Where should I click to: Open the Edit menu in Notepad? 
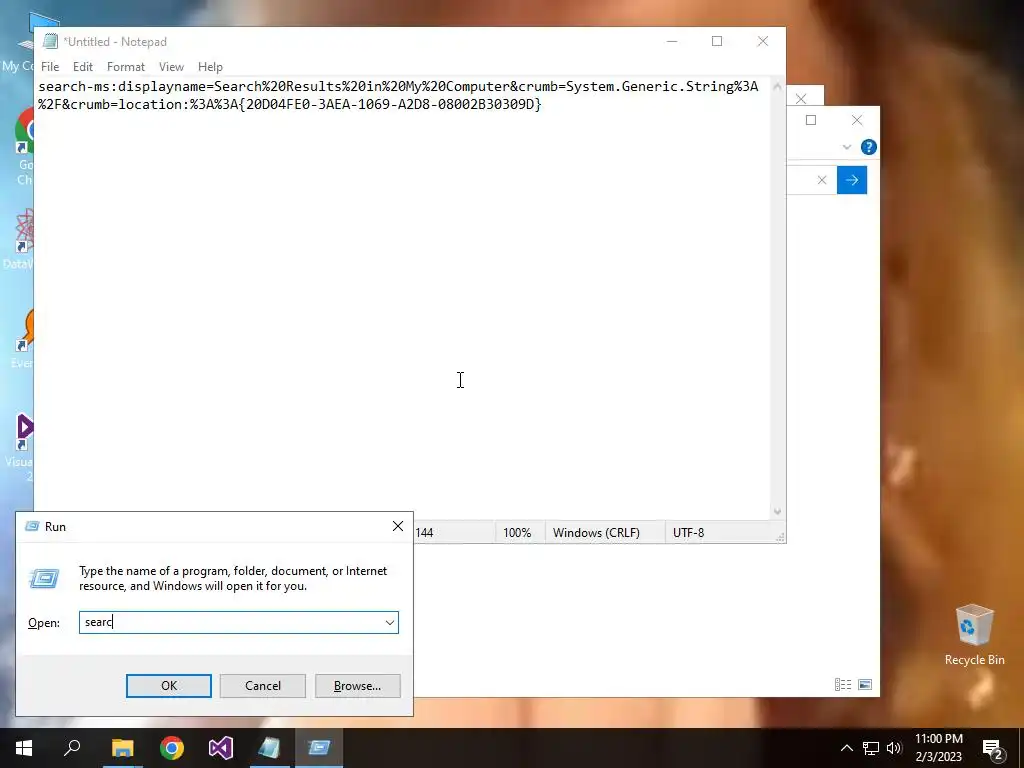tap(82, 67)
